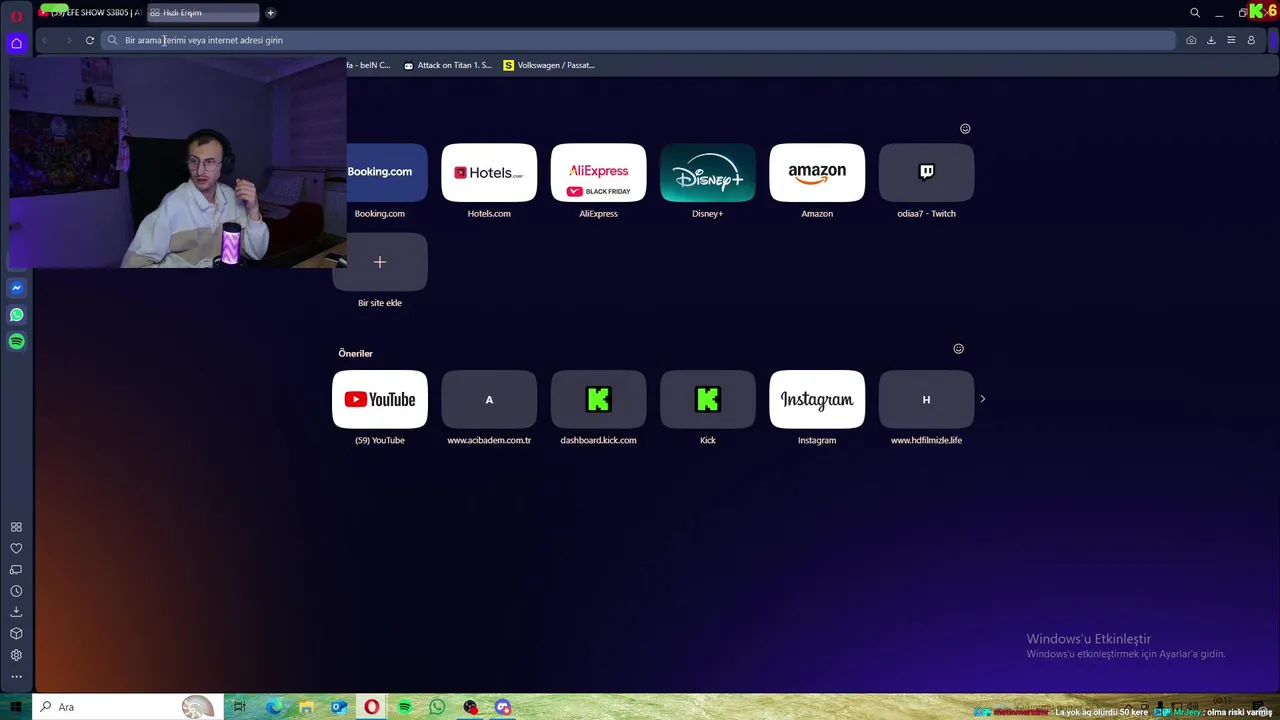Open WhatsApp from the taskbar
Screen dimensions: 1280x720
point(437,707)
